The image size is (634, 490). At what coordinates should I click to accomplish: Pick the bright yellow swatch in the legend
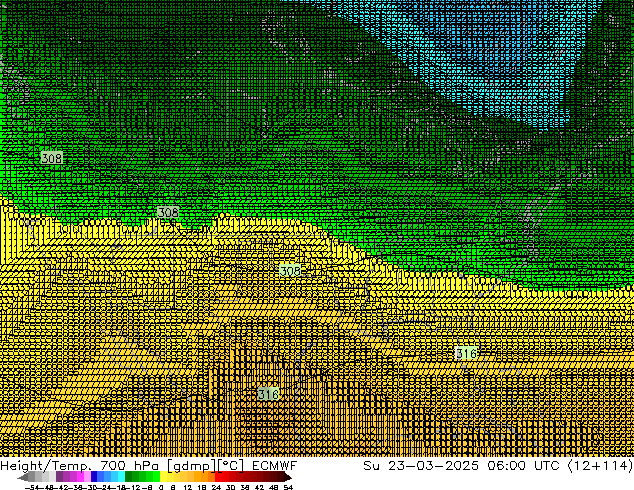tap(163, 476)
